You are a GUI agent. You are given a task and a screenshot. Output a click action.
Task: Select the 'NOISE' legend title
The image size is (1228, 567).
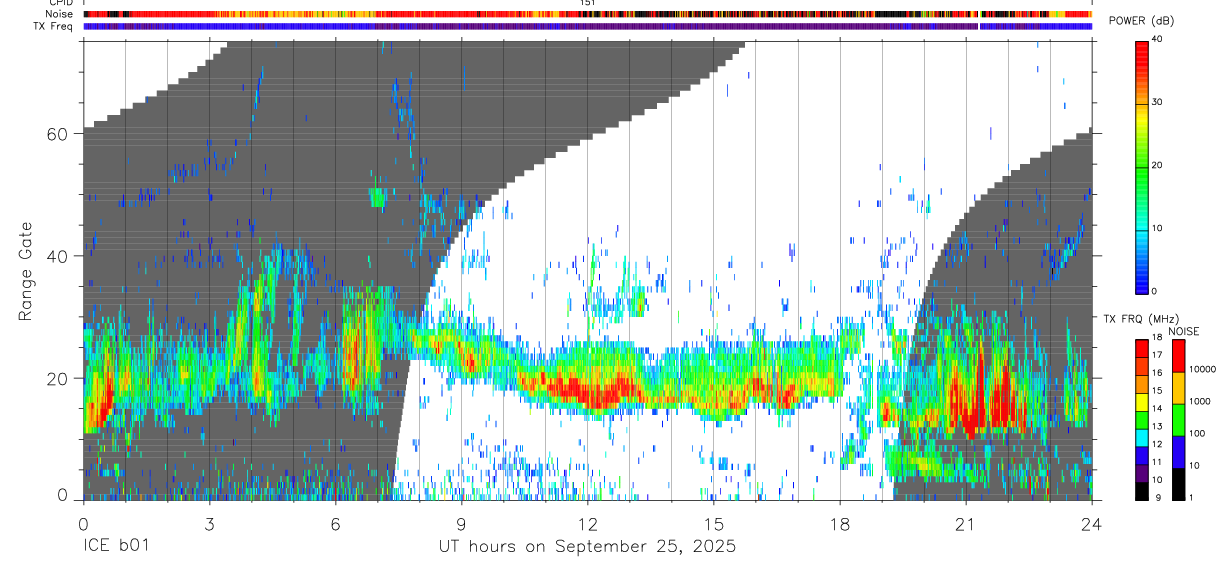coord(1184,331)
